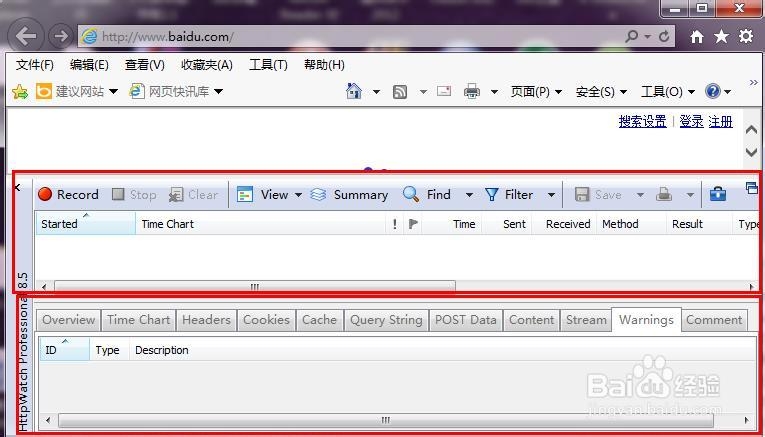The image size is (765, 437).
Task: Open the 帮助(H) menu
Action: pos(324,65)
